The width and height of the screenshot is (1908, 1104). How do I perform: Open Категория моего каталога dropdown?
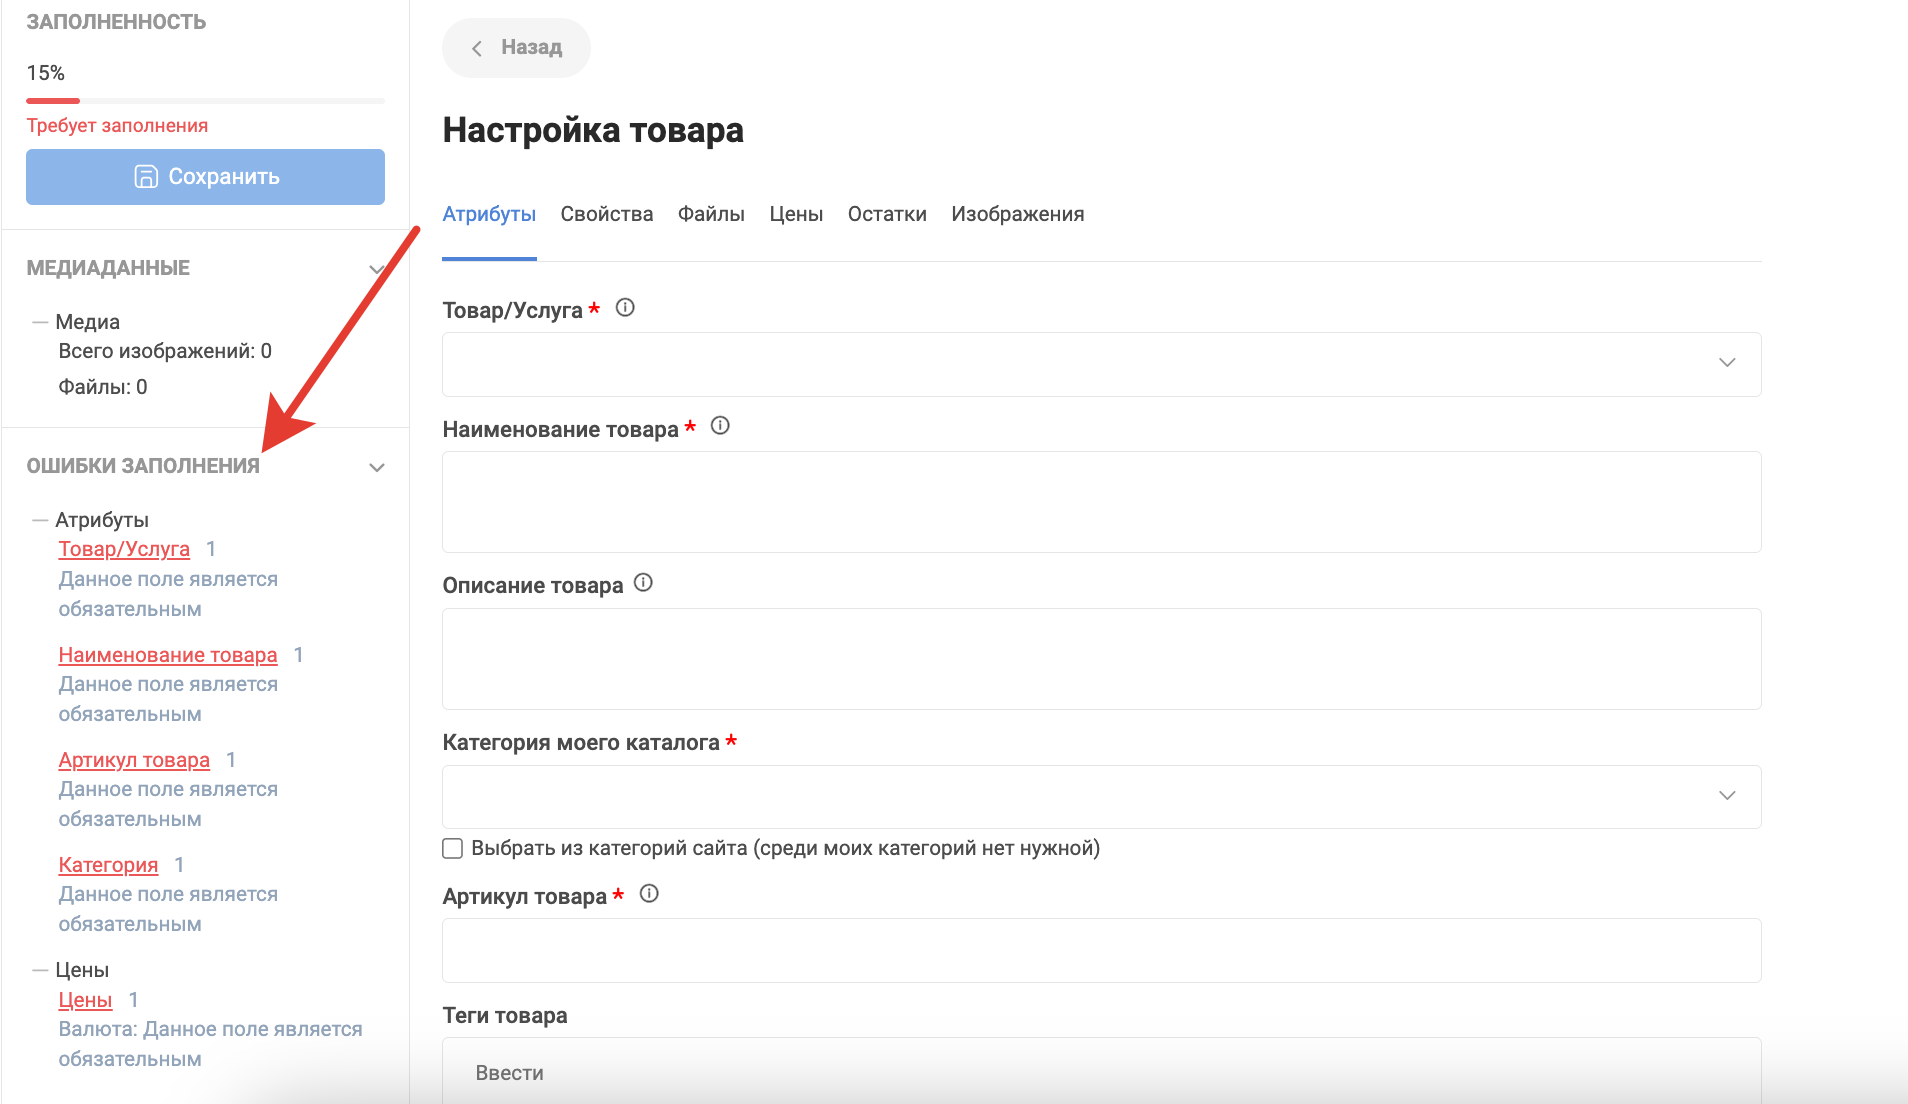tap(1100, 797)
